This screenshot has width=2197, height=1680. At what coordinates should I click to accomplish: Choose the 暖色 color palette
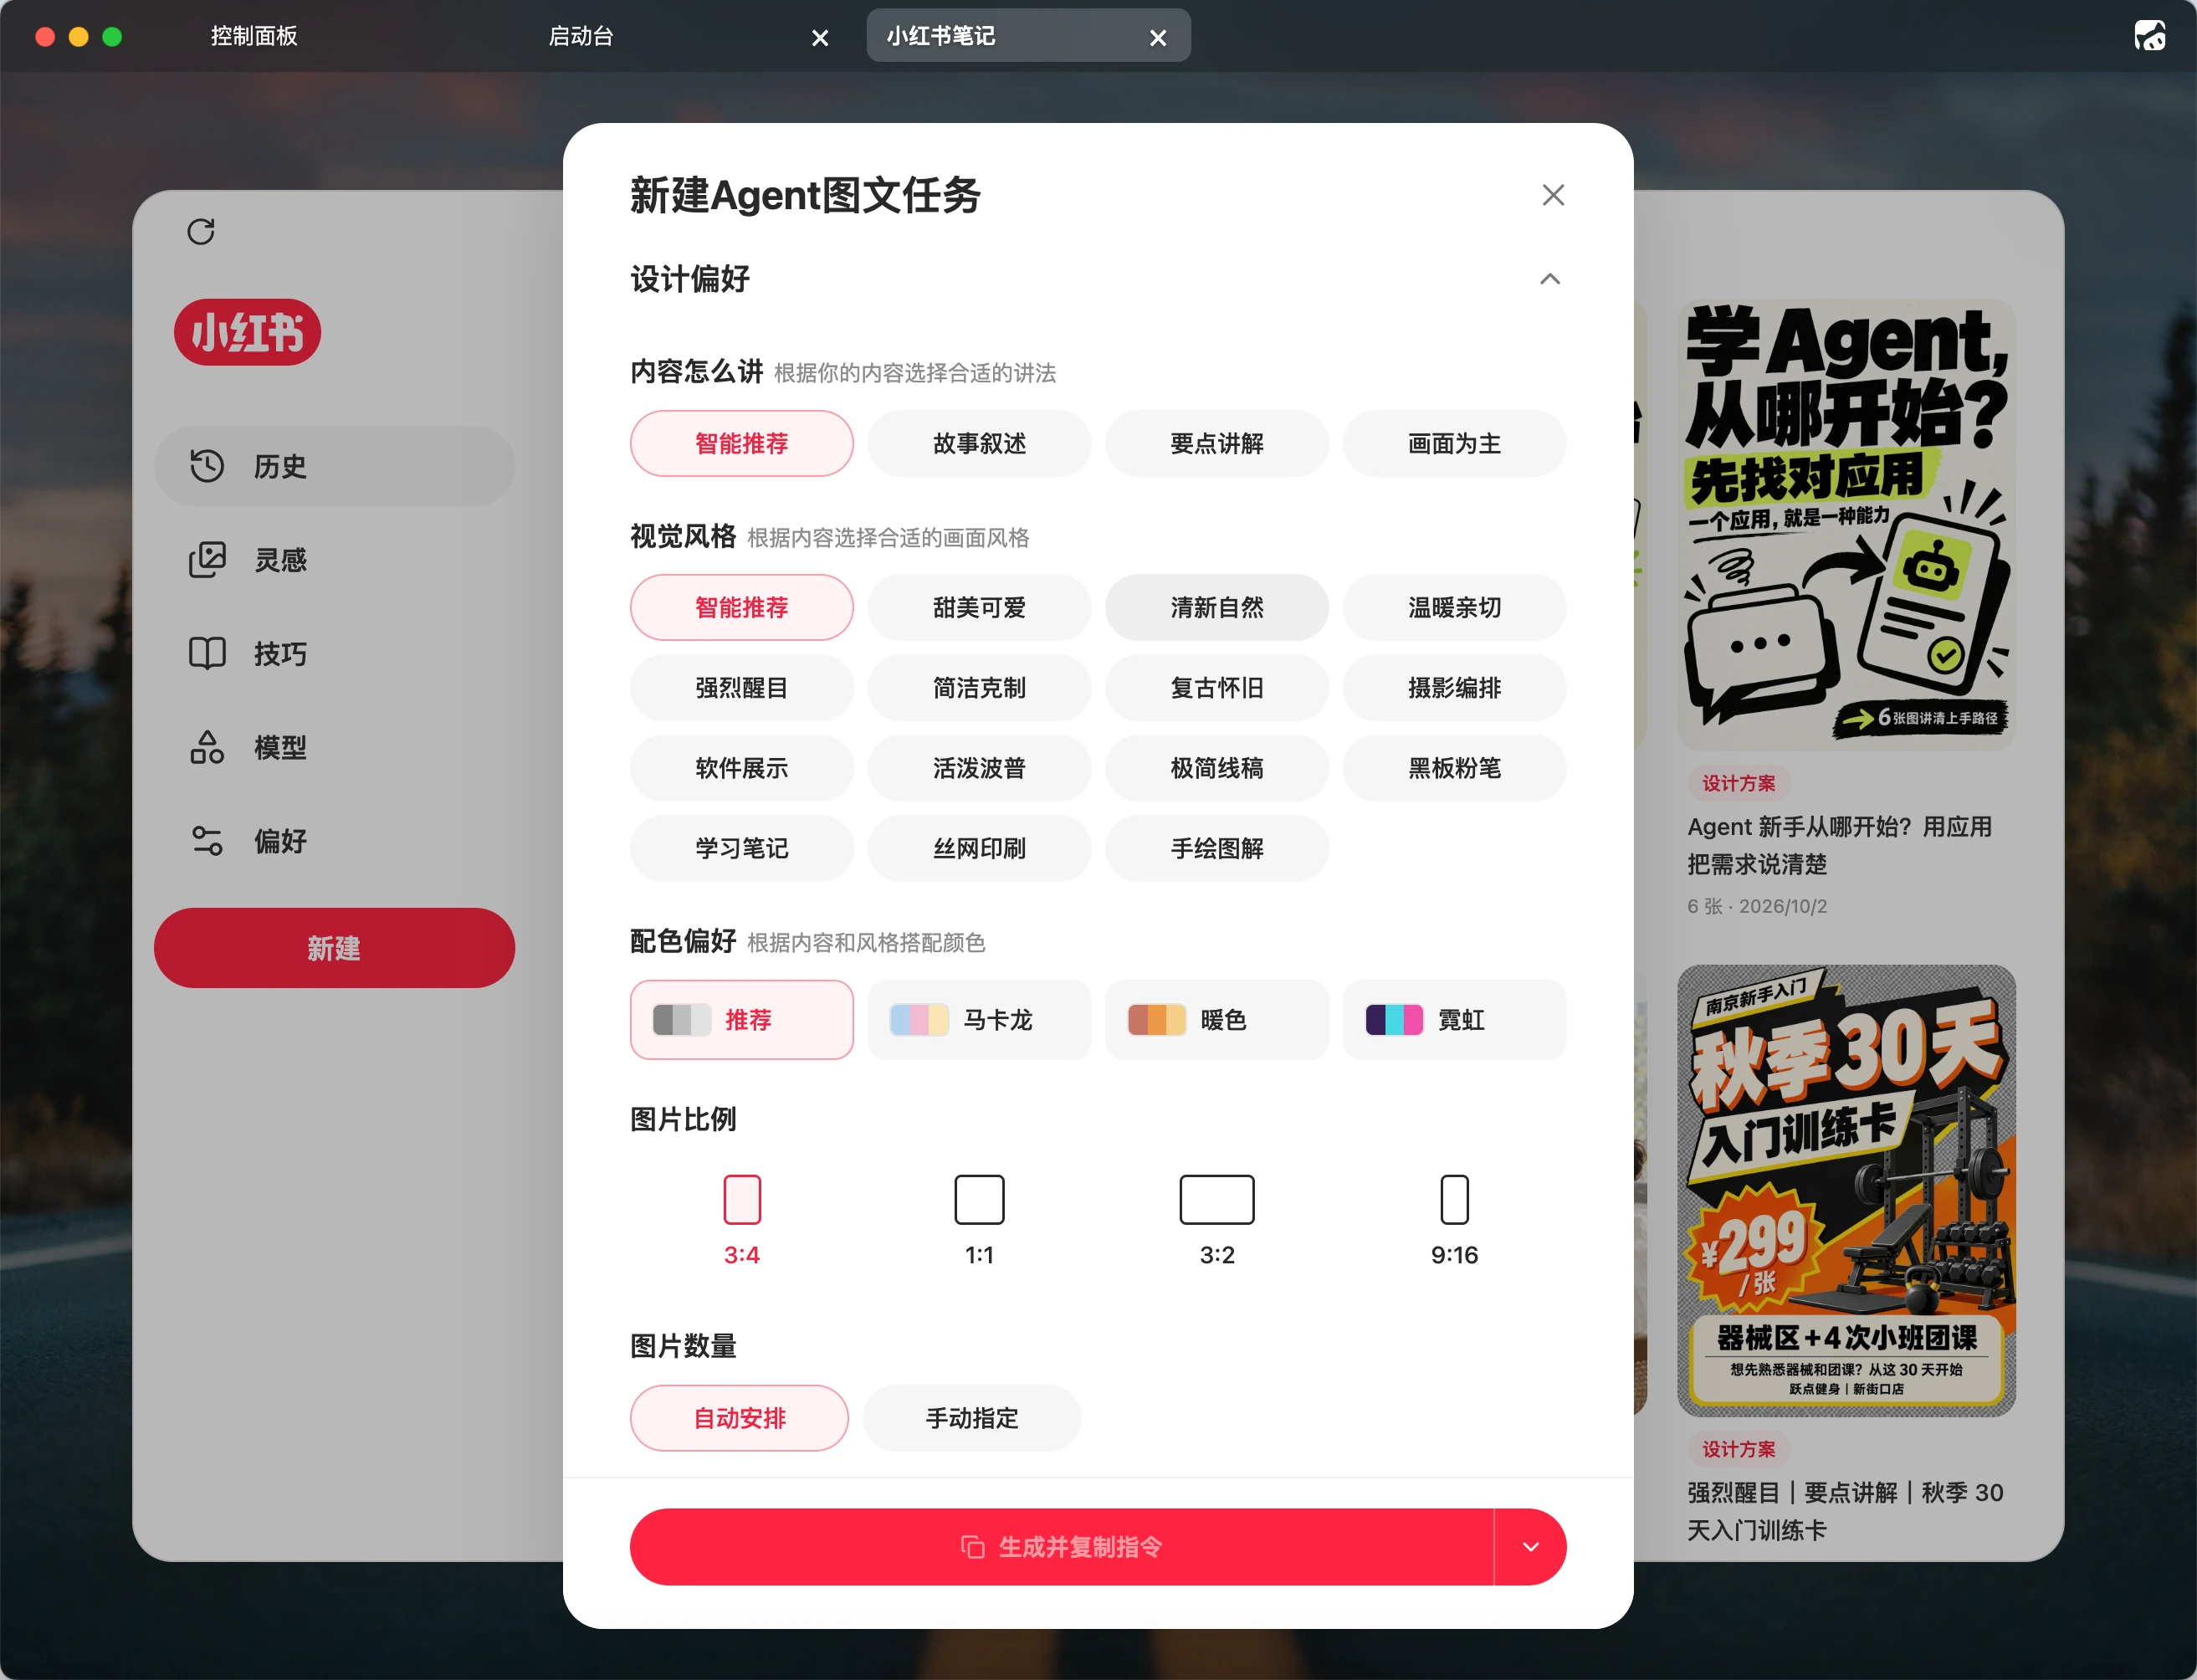coord(1217,1020)
